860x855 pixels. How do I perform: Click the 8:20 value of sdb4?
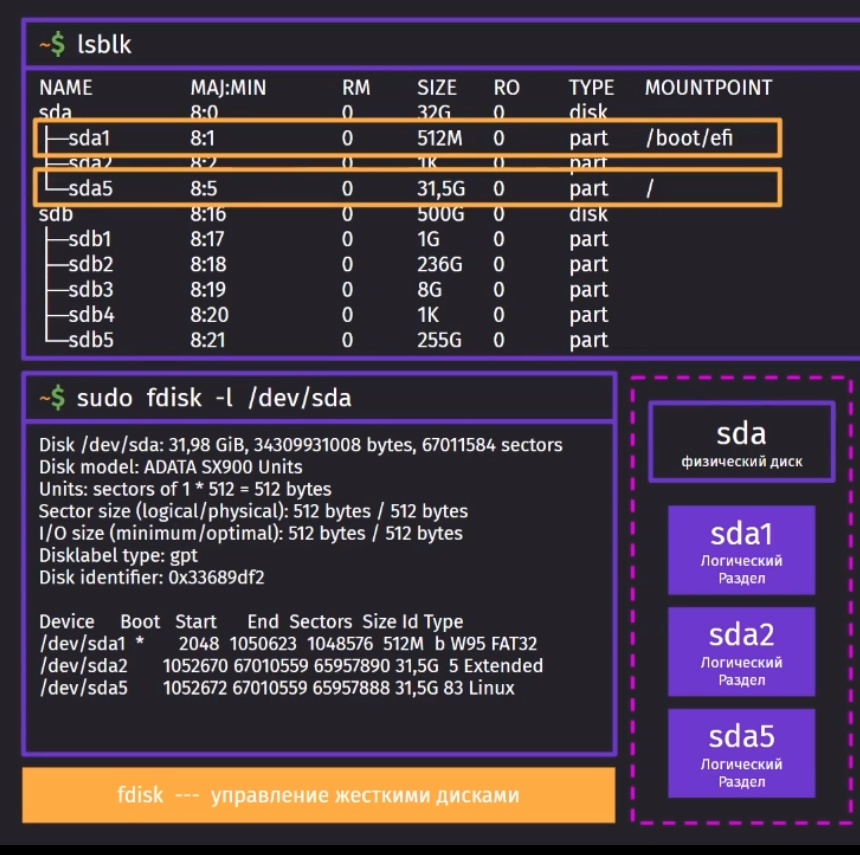pyautogui.click(x=210, y=315)
